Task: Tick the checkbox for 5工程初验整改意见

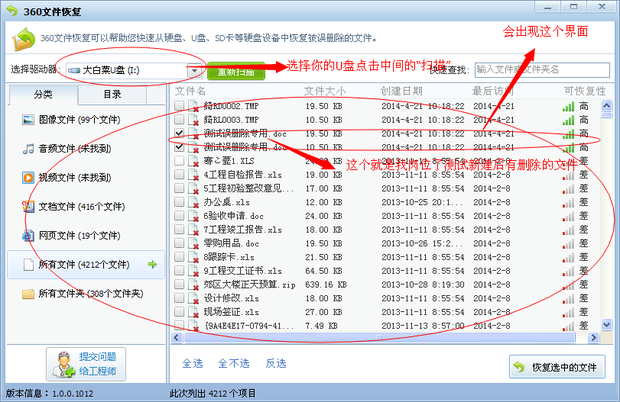Action: (179, 188)
